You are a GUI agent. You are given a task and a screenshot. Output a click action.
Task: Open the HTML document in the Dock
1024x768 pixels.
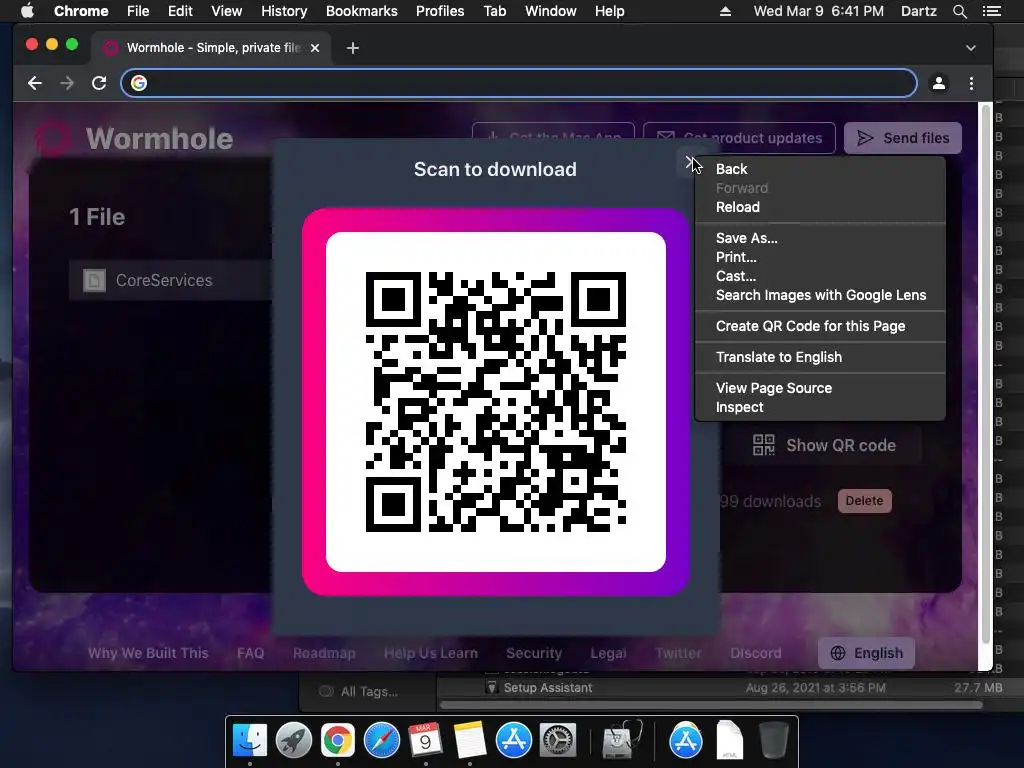tap(729, 741)
